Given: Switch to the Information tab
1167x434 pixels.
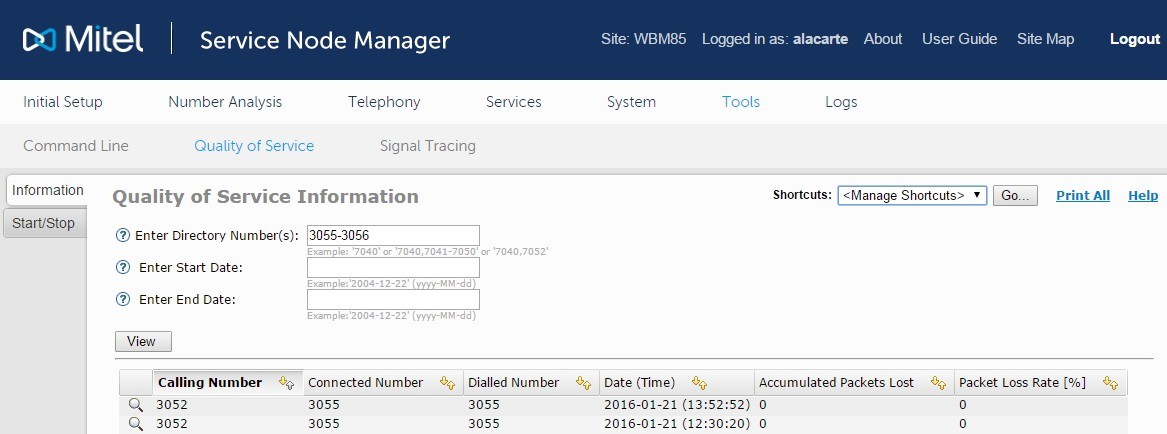Looking at the screenshot, I should tap(46, 191).
